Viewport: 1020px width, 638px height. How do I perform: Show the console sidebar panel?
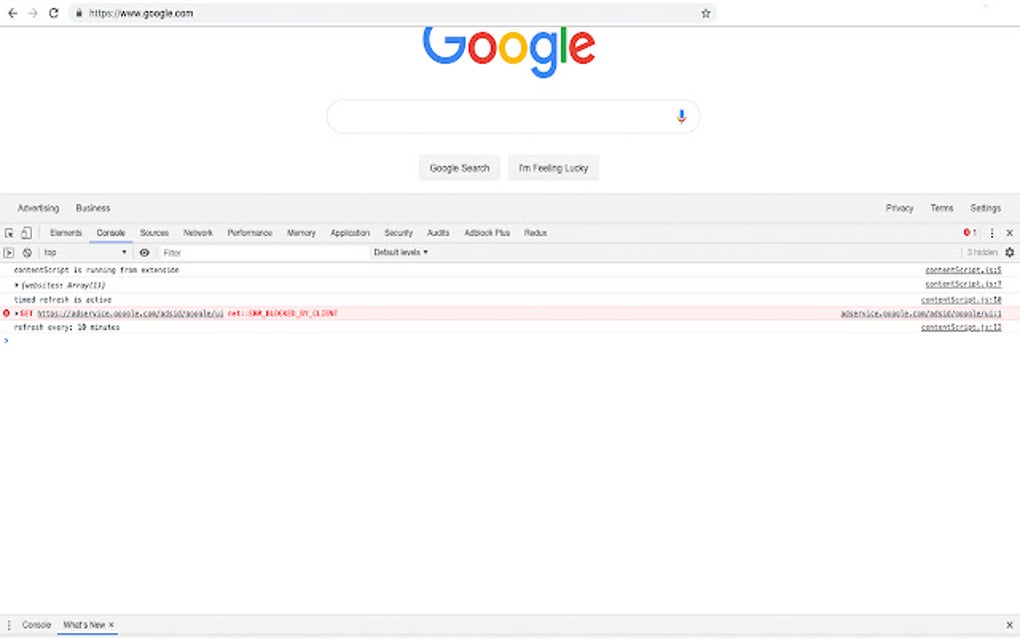[9, 252]
